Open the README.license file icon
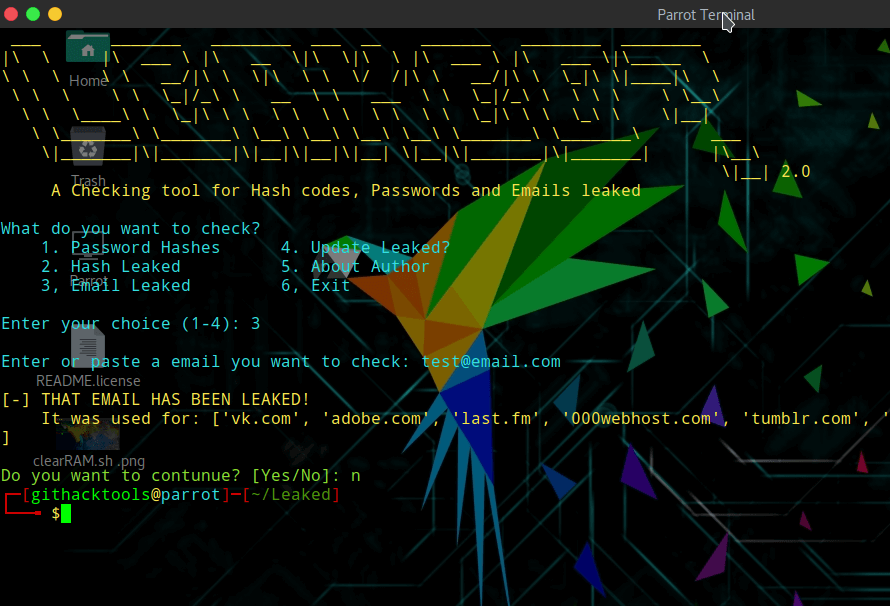The width and height of the screenshot is (890, 606). tap(88, 346)
